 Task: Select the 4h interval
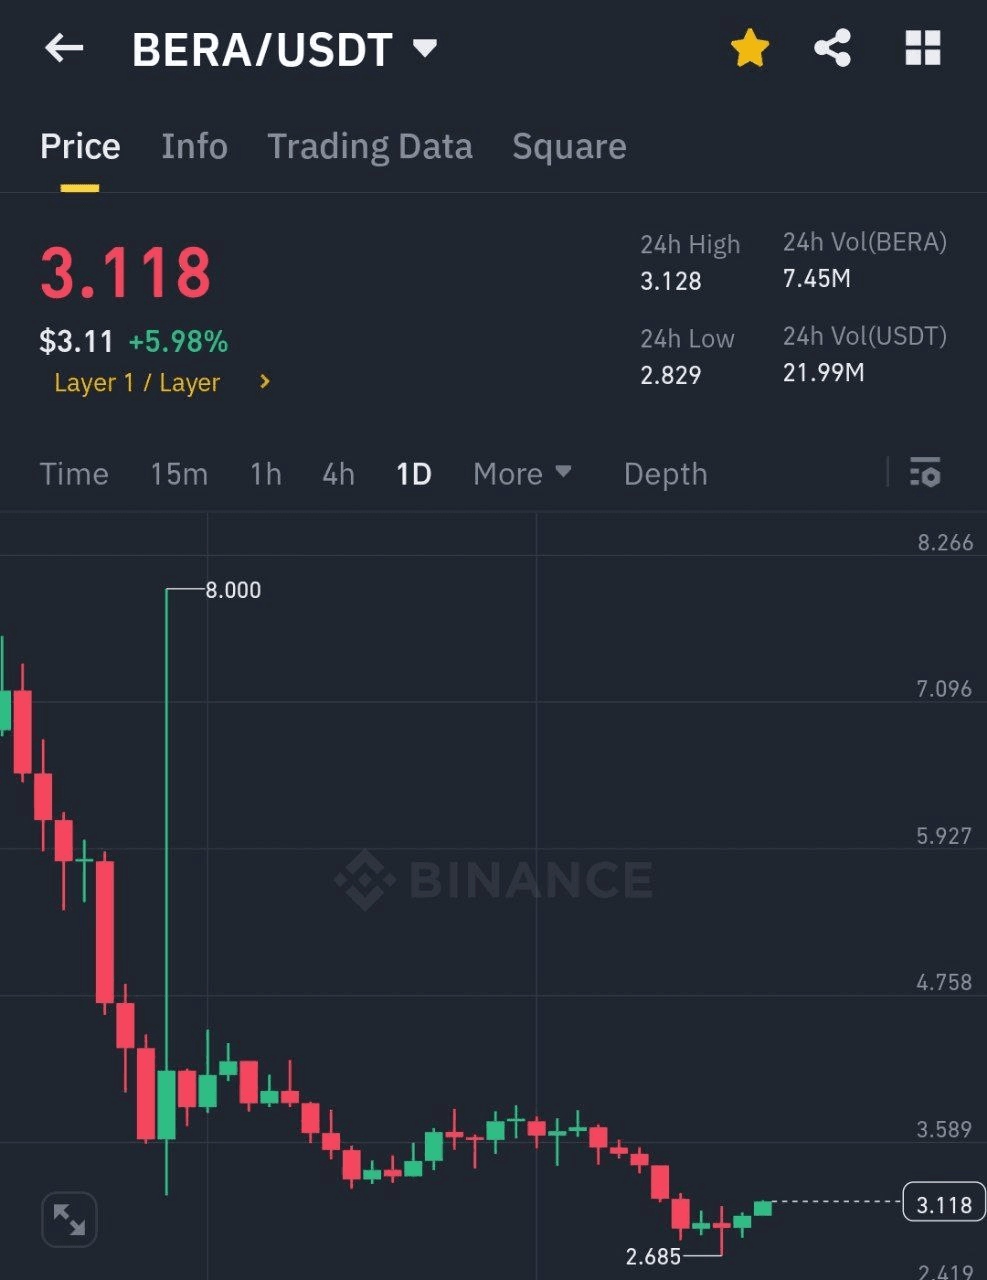click(x=338, y=474)
